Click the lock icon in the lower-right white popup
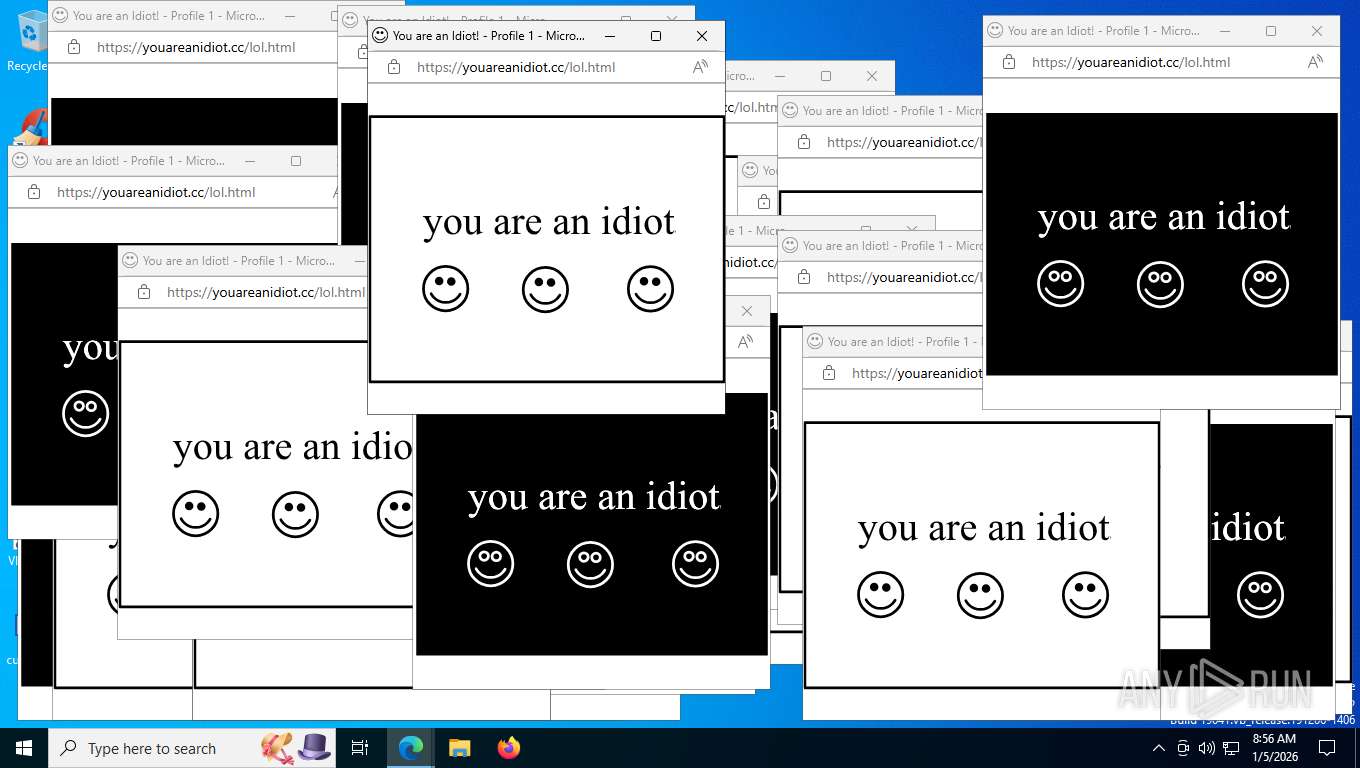 tap(829, 373)
